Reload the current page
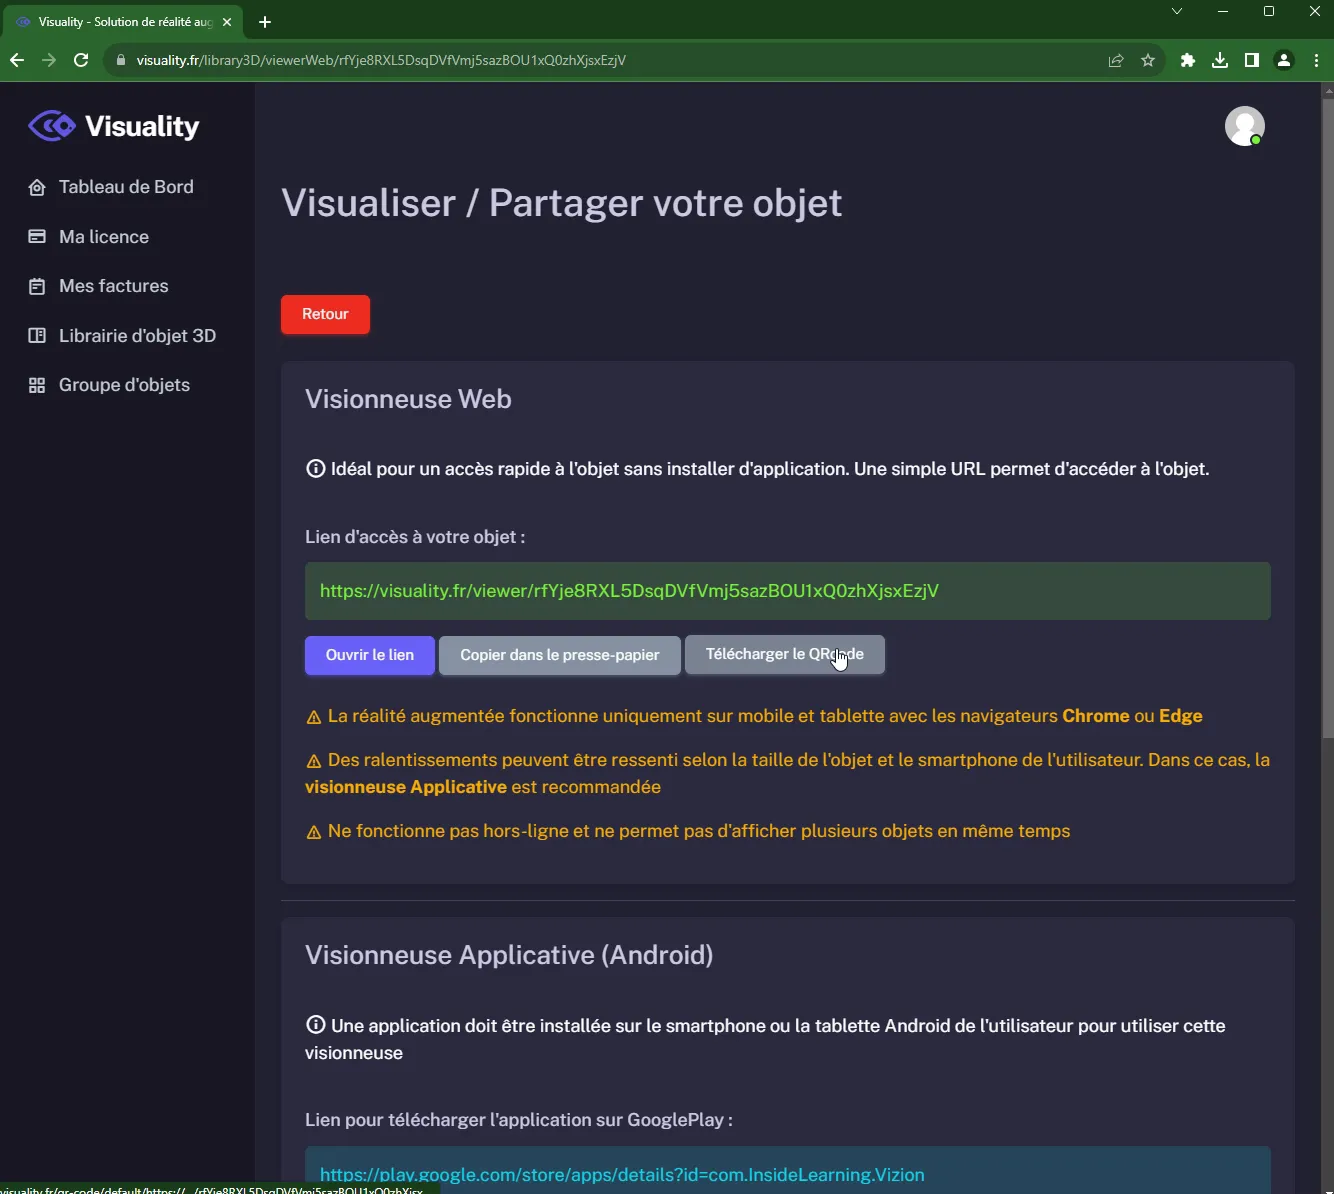 [81, 60]
